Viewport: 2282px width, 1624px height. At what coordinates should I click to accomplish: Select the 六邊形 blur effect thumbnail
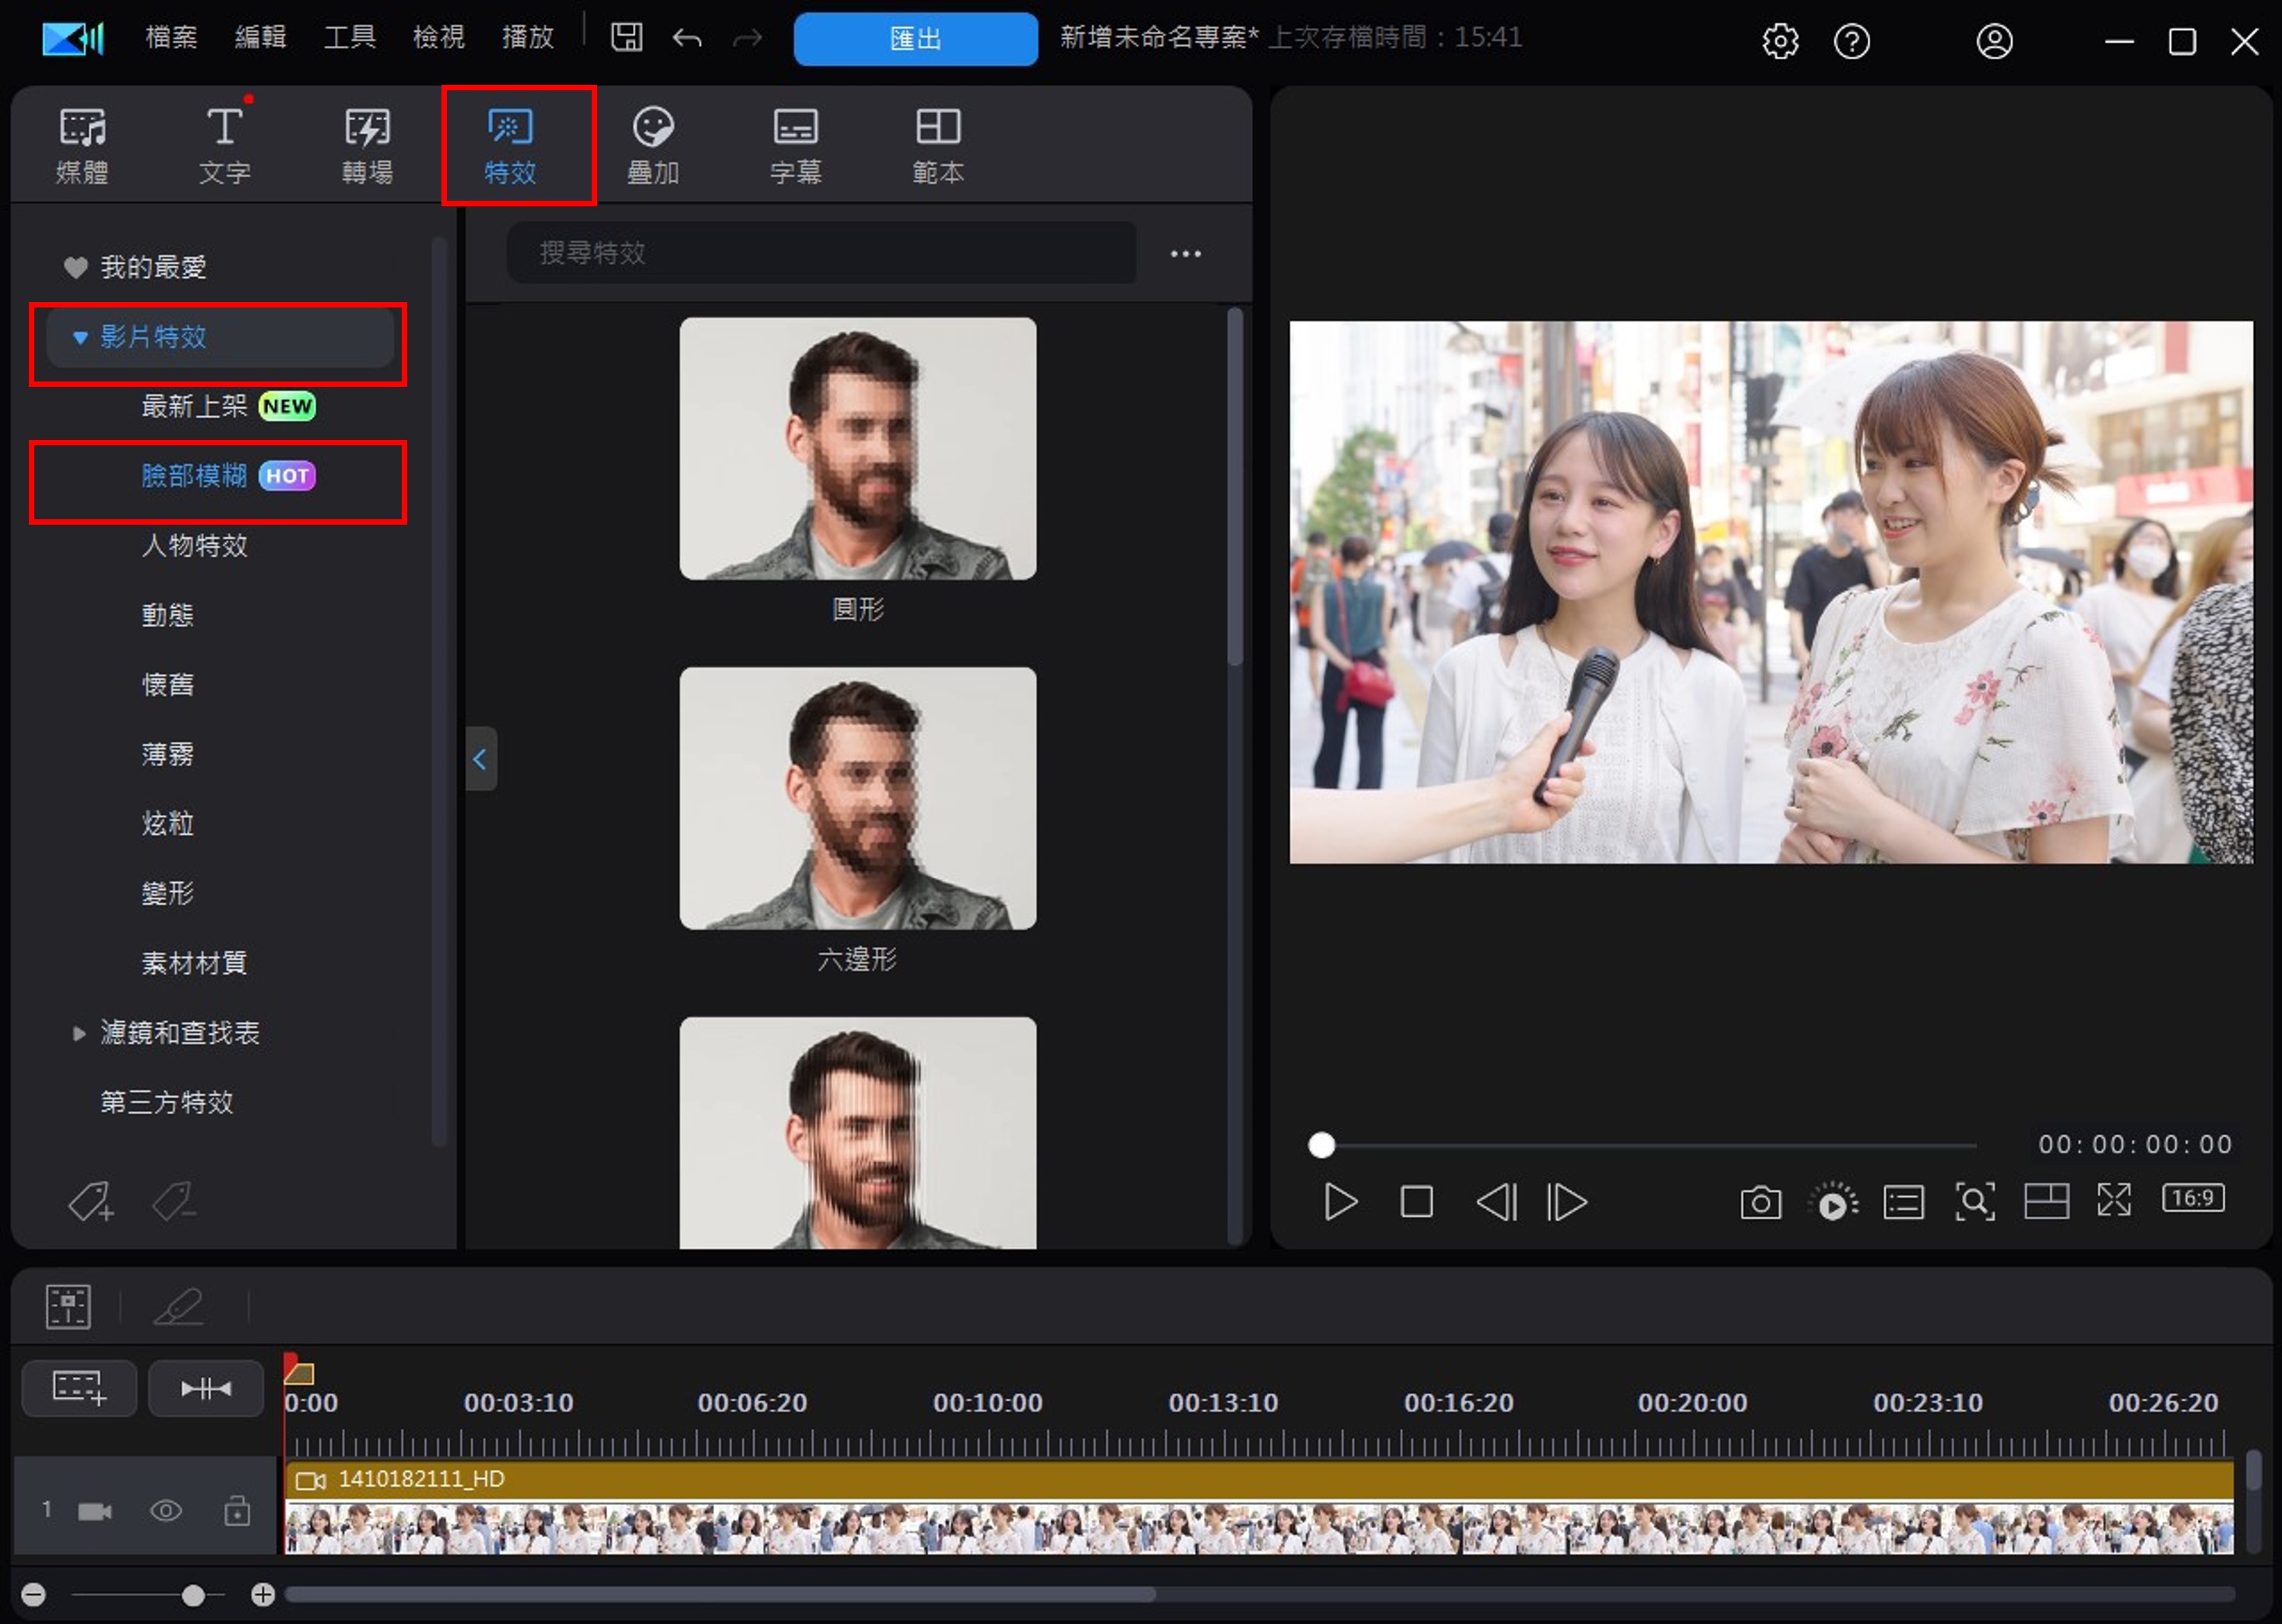857,798
